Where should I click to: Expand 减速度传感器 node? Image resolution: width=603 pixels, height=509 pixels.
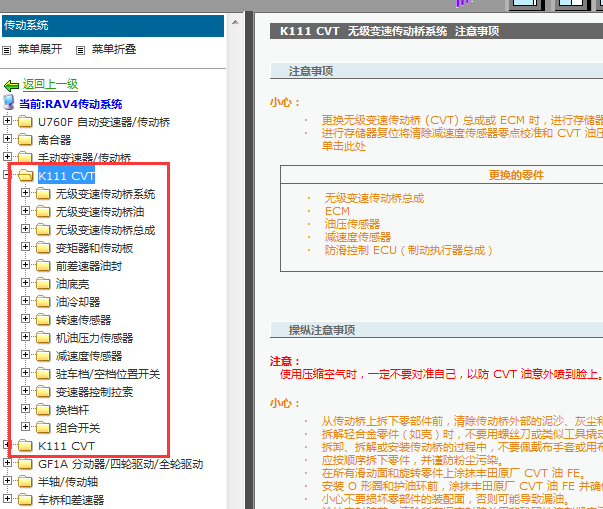(25, 354)
